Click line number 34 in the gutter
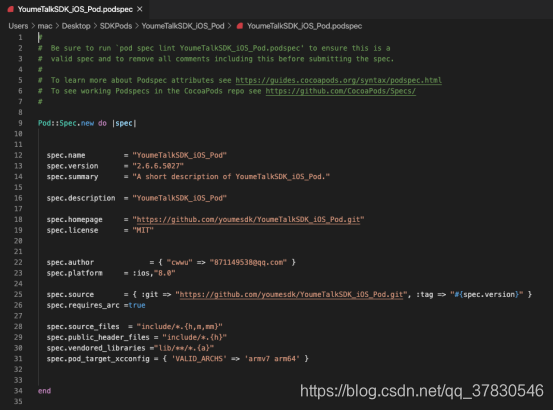Viewport: 554px width, 410px height. point(18,391)
